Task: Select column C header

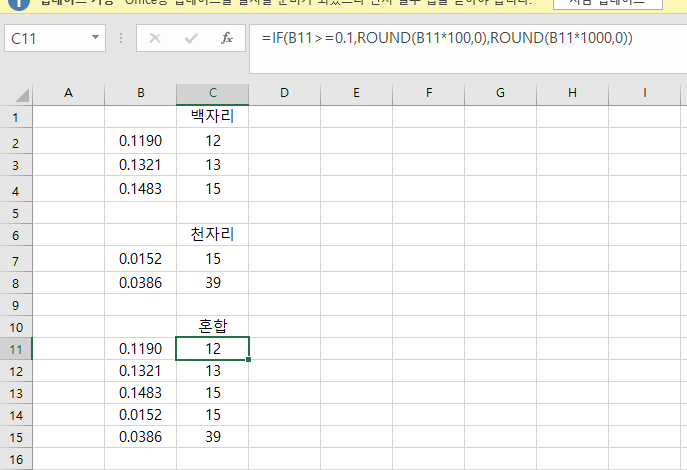Action: pos(212,93)
